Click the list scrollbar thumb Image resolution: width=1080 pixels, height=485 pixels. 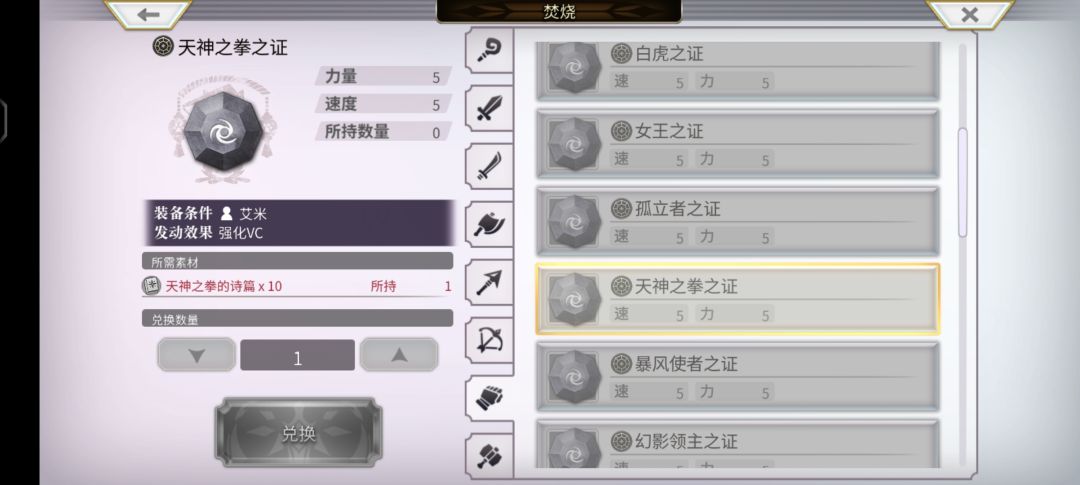(x=962, y=183)
